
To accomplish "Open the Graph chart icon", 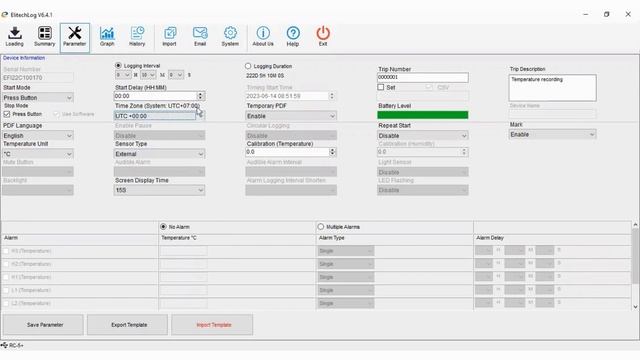I will pos(107,37).
